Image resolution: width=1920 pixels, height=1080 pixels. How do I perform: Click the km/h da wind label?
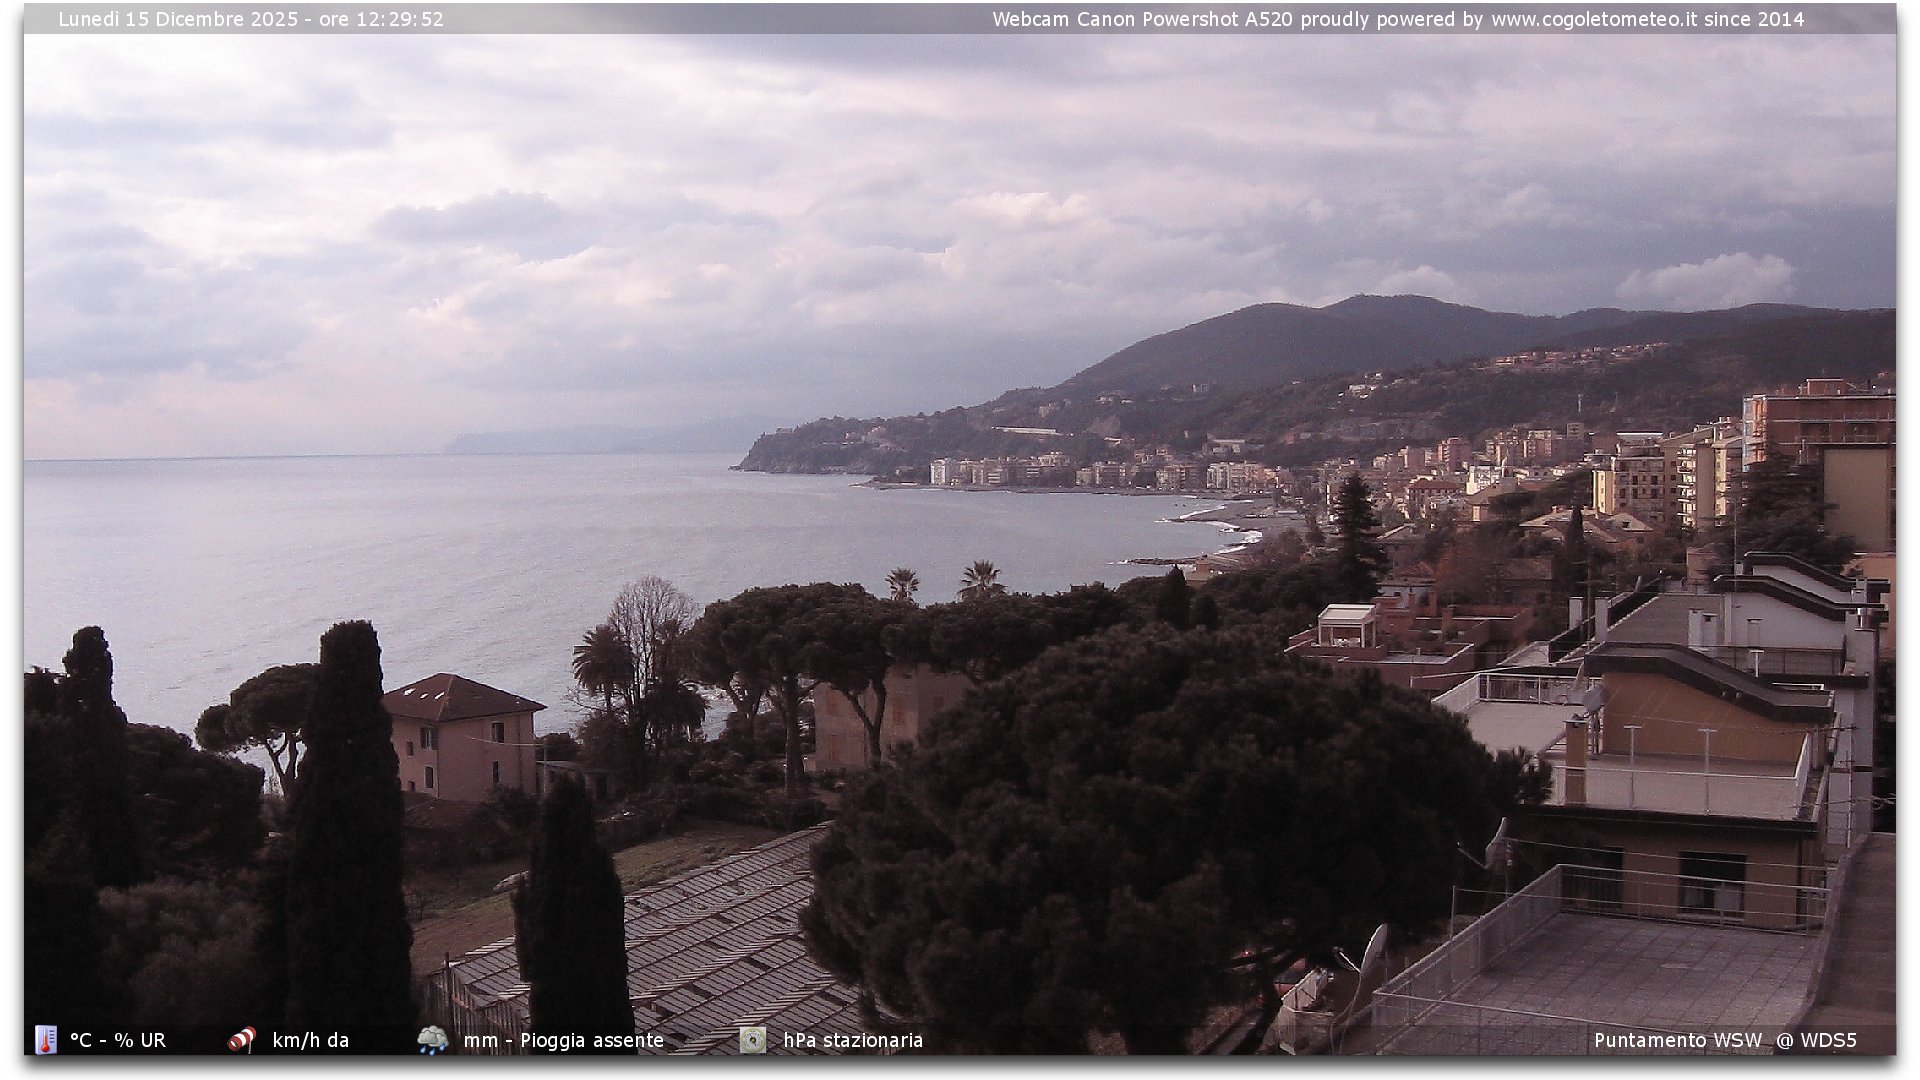pos(310,1040)
